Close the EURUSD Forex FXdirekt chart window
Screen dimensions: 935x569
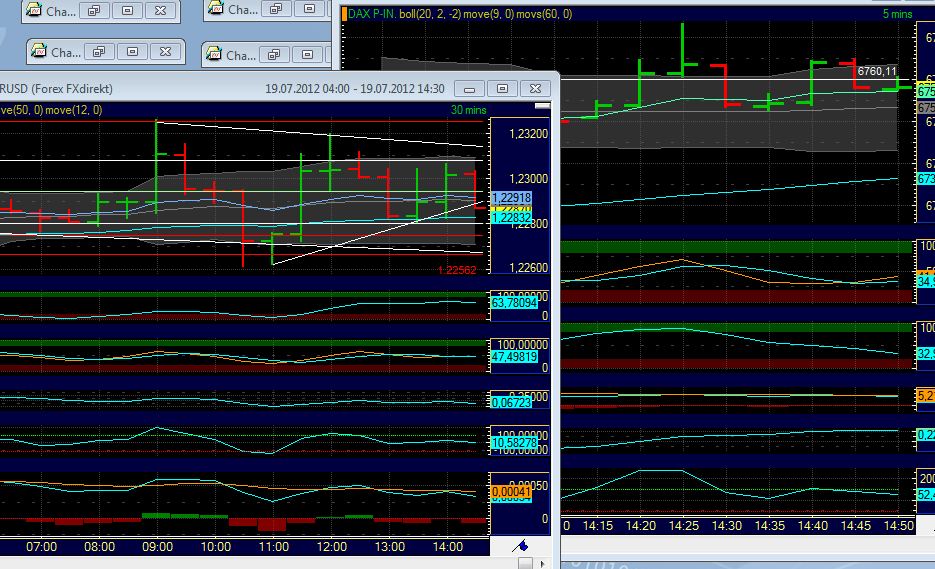[535, 89]
